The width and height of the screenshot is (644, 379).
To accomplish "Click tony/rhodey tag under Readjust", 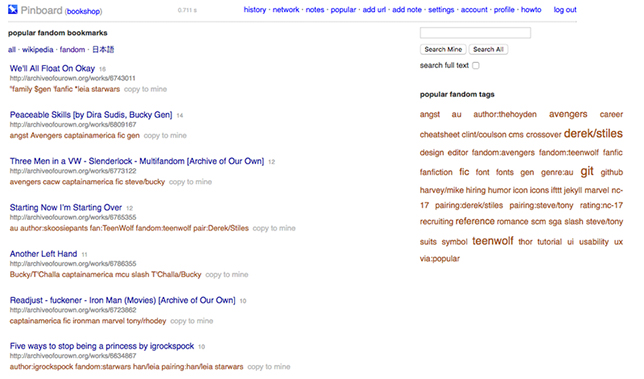I will [x=146, y=321].
